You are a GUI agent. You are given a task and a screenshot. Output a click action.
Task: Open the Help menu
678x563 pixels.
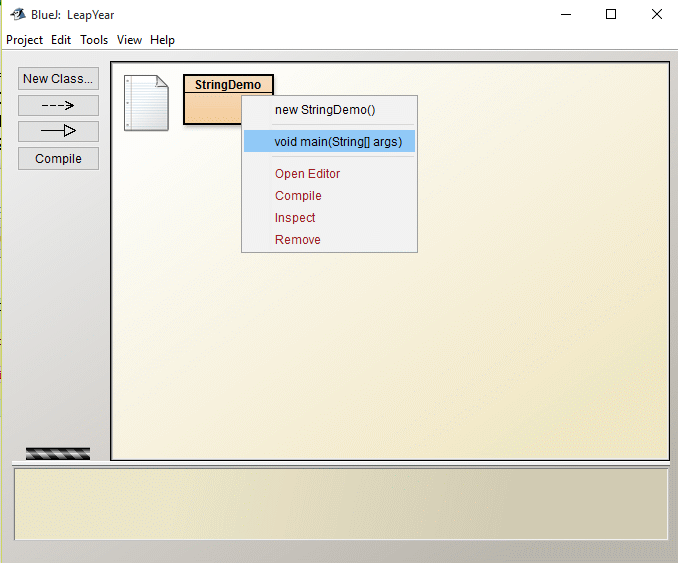pos(162,40)
